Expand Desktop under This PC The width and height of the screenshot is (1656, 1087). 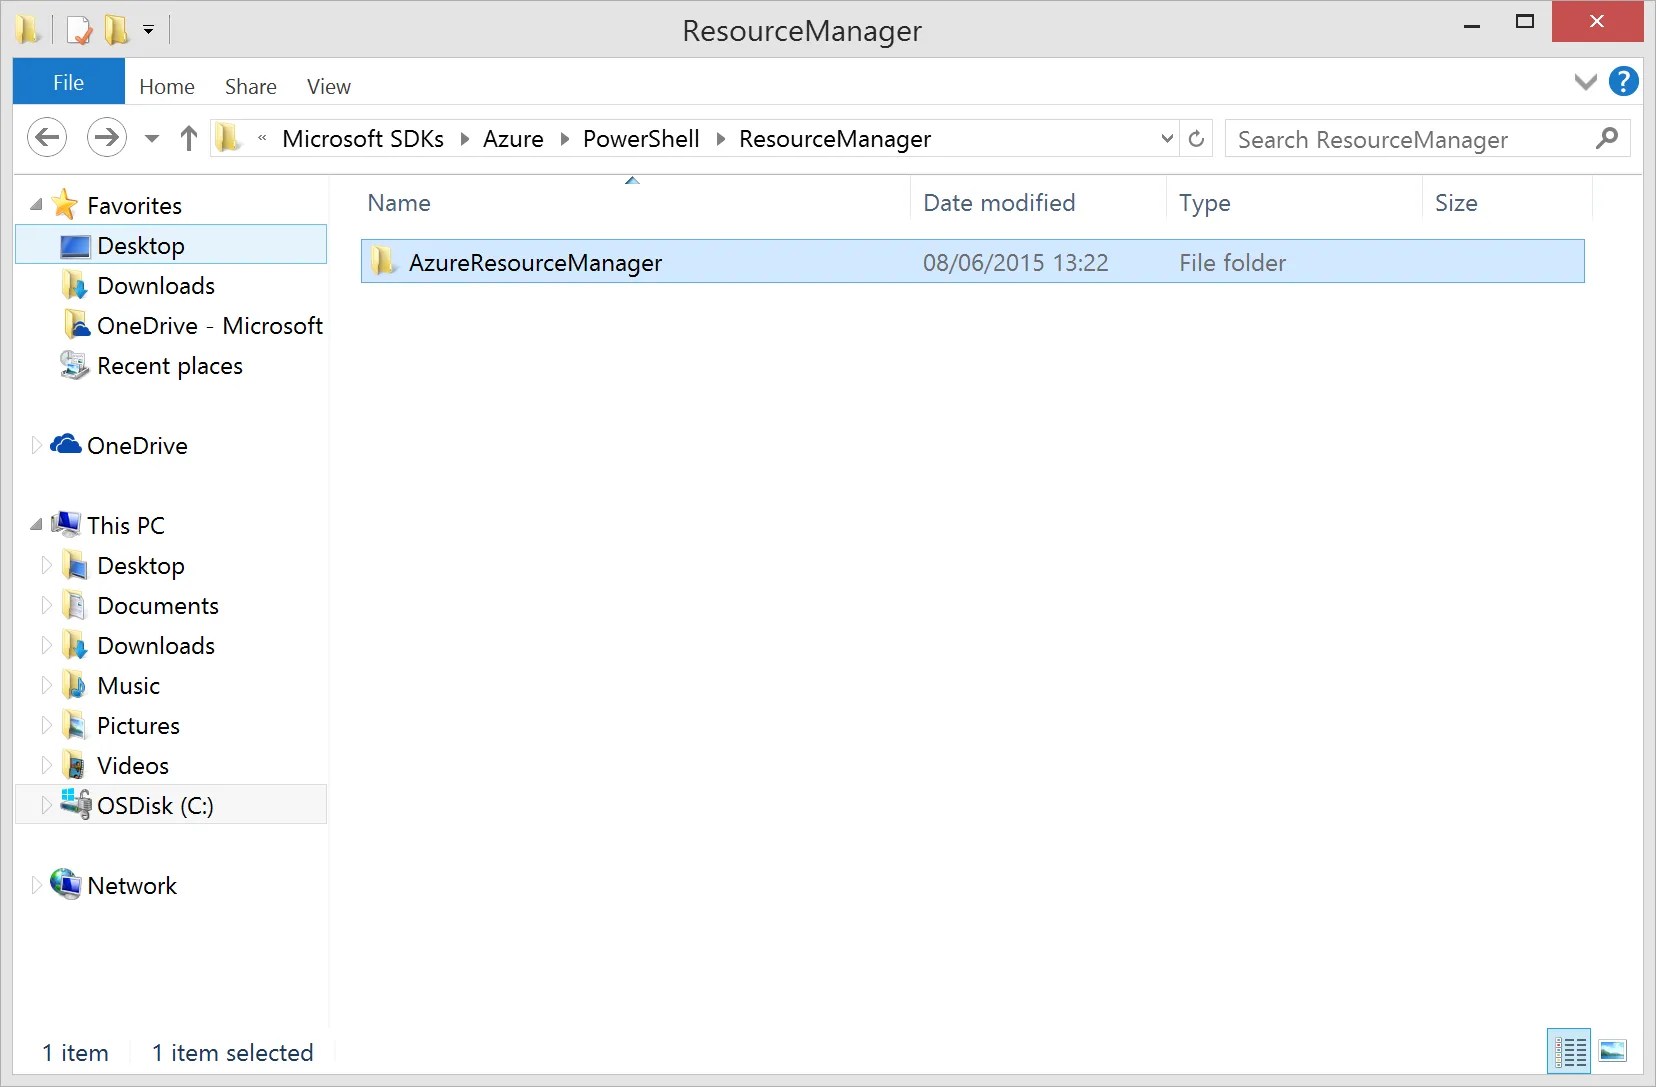(46, 565)
